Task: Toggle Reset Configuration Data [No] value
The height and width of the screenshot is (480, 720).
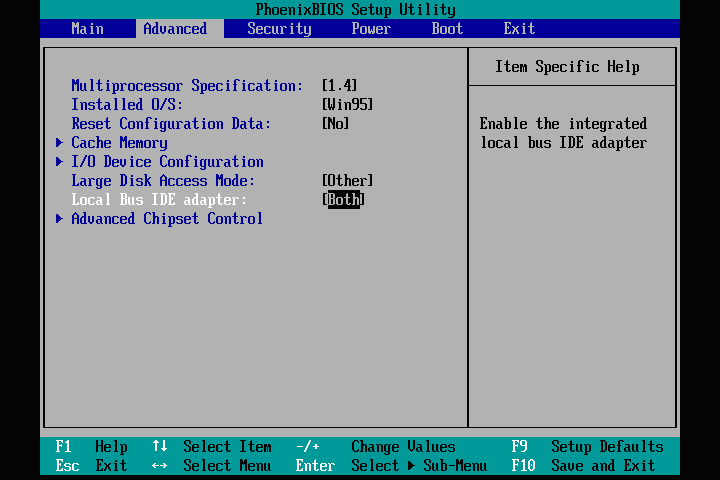Action: coord(335,124)
